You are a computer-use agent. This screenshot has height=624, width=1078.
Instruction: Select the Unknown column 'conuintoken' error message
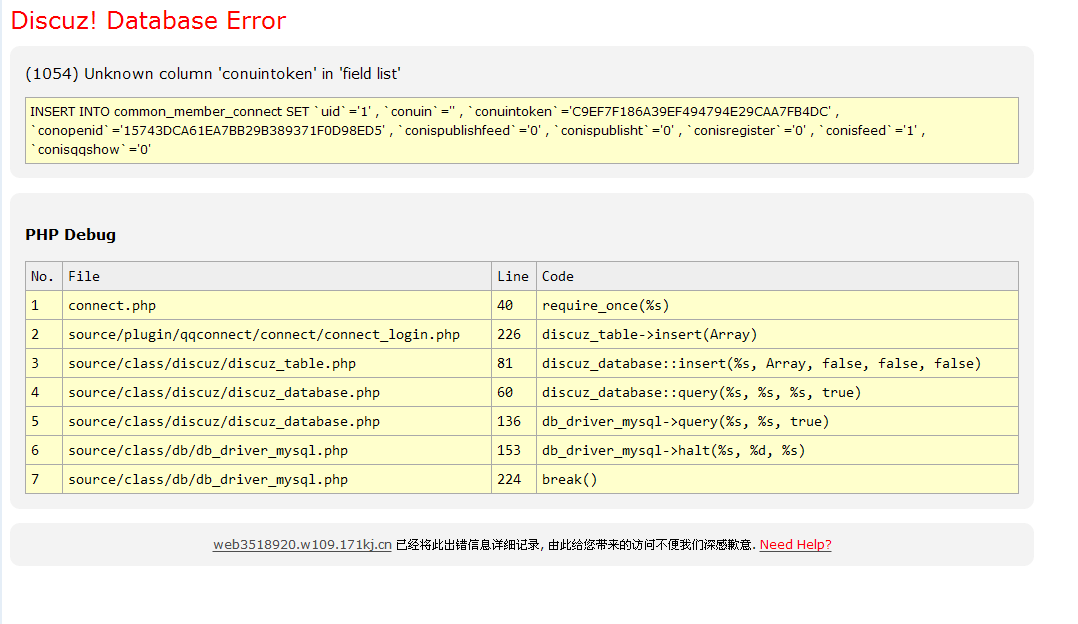pos(213,74)
